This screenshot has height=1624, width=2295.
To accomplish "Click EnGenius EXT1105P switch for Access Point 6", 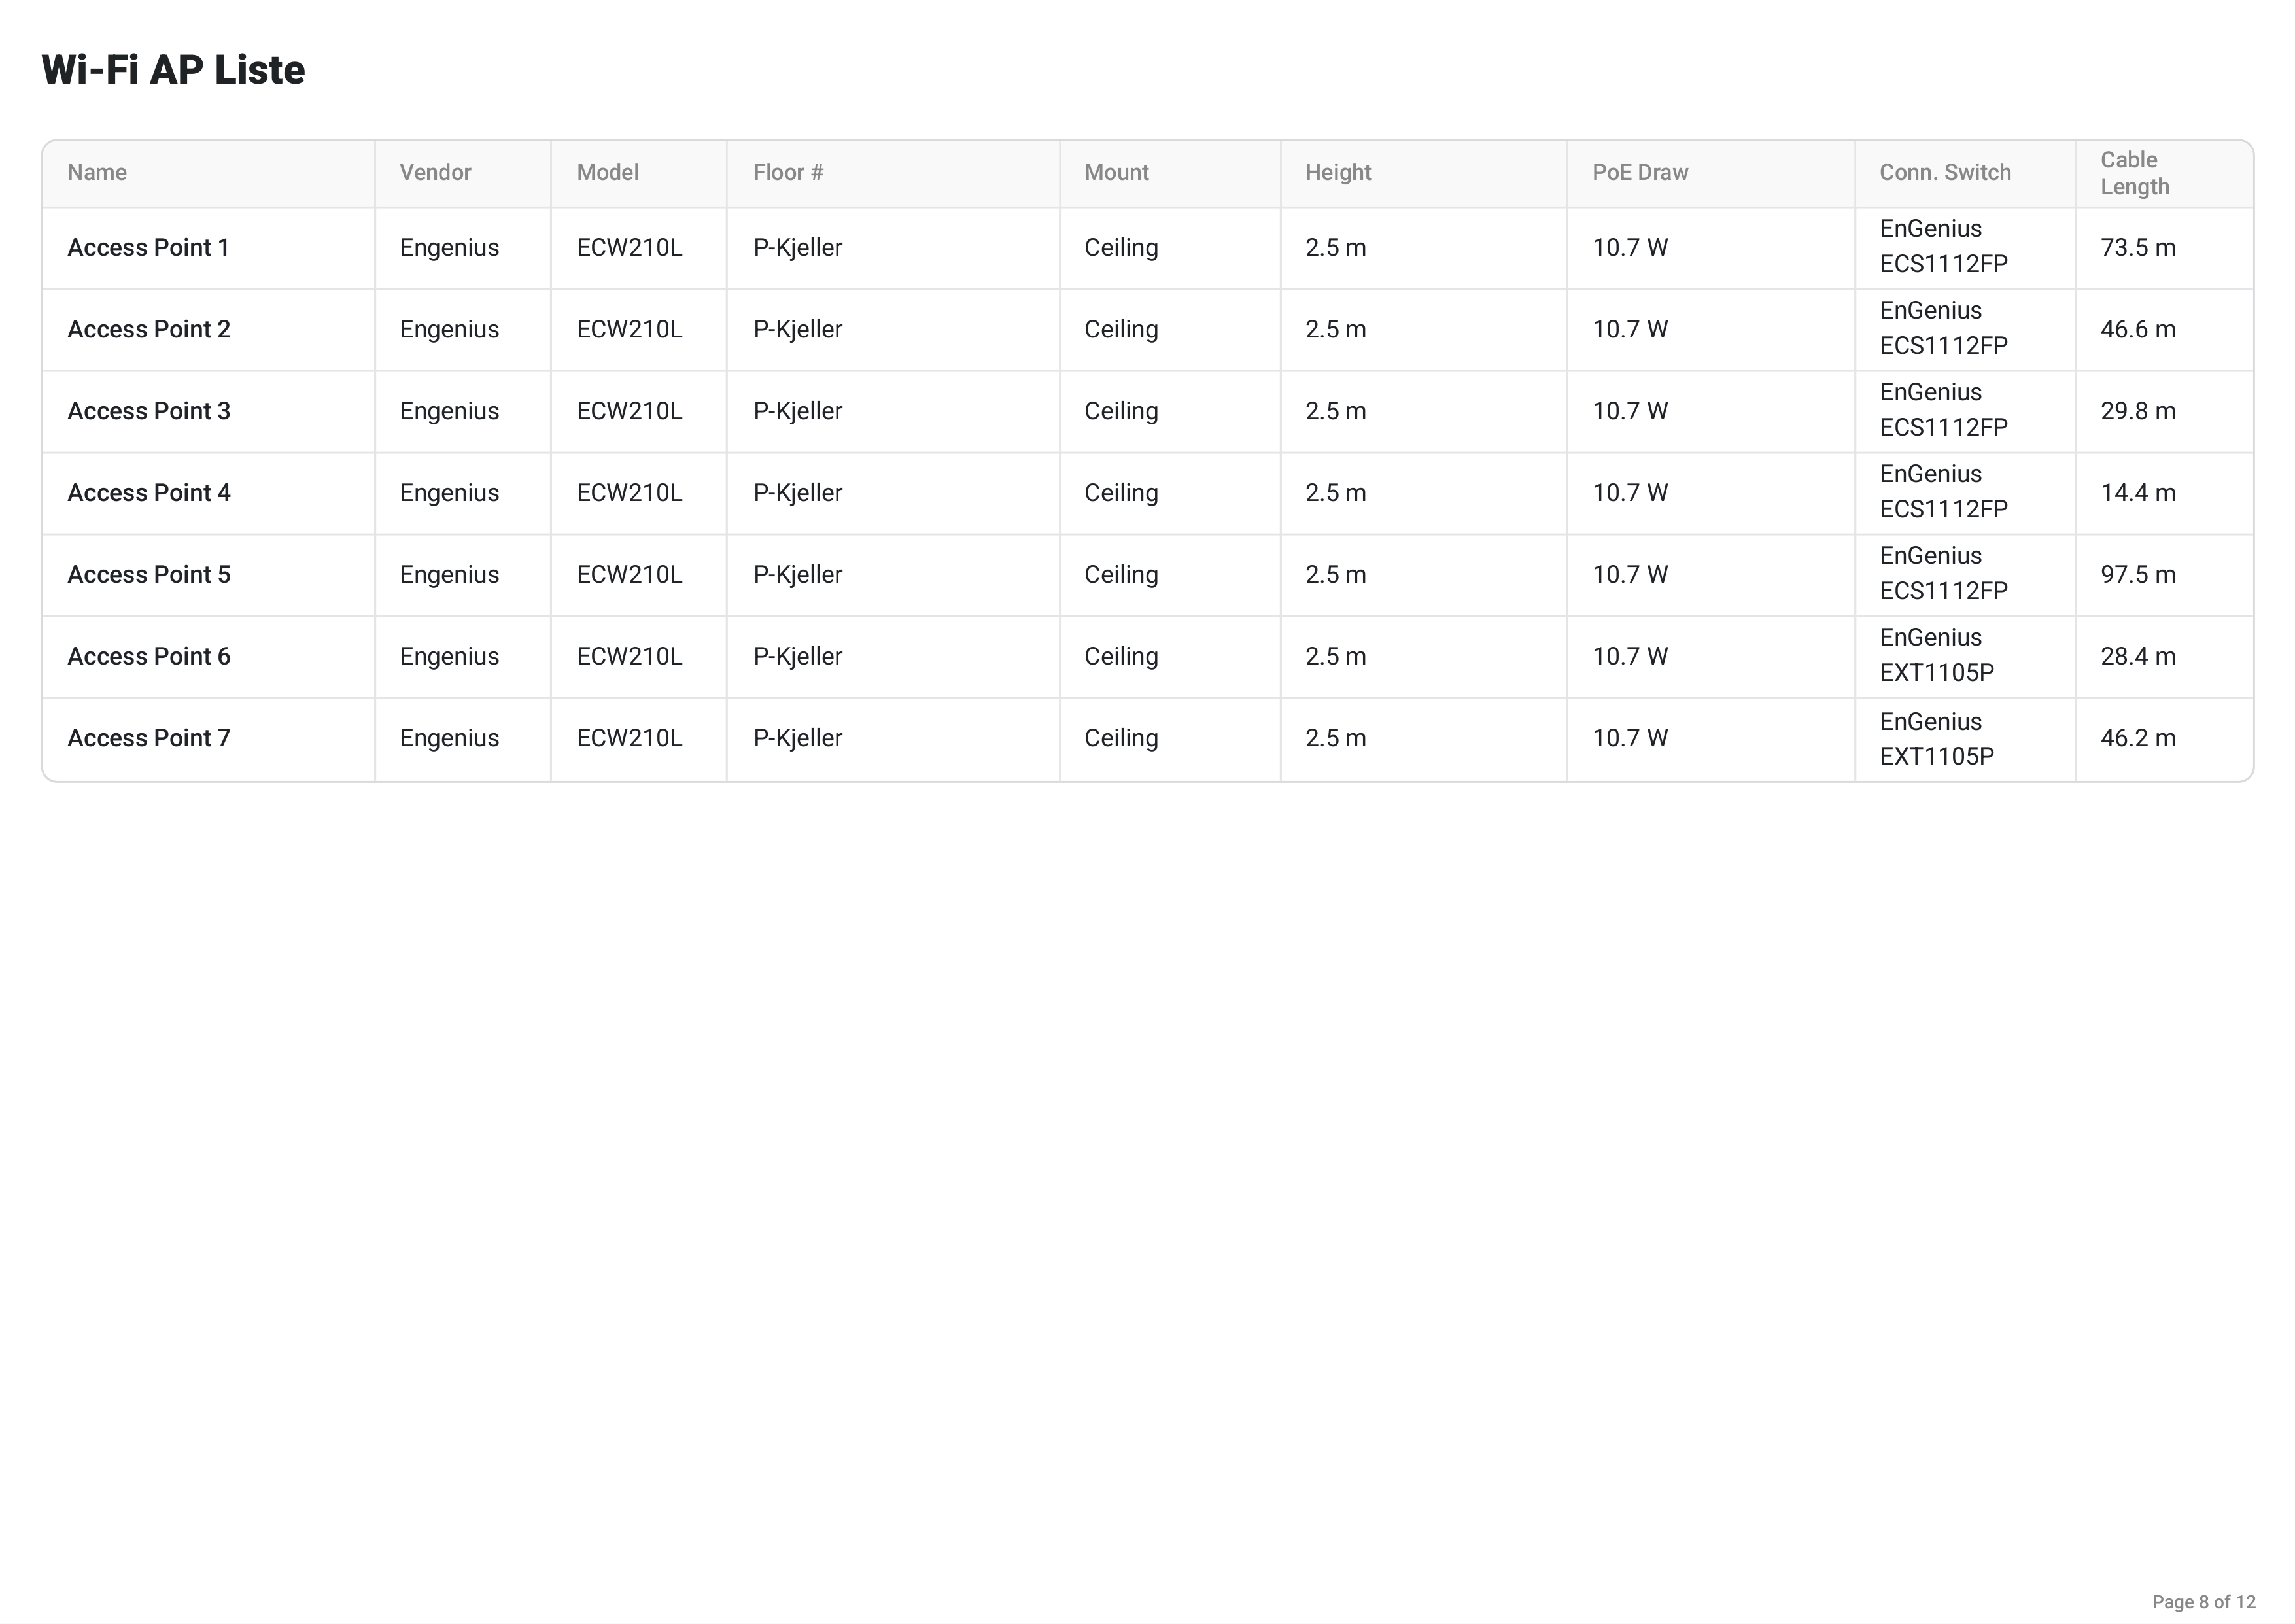I will [1936, 655].
